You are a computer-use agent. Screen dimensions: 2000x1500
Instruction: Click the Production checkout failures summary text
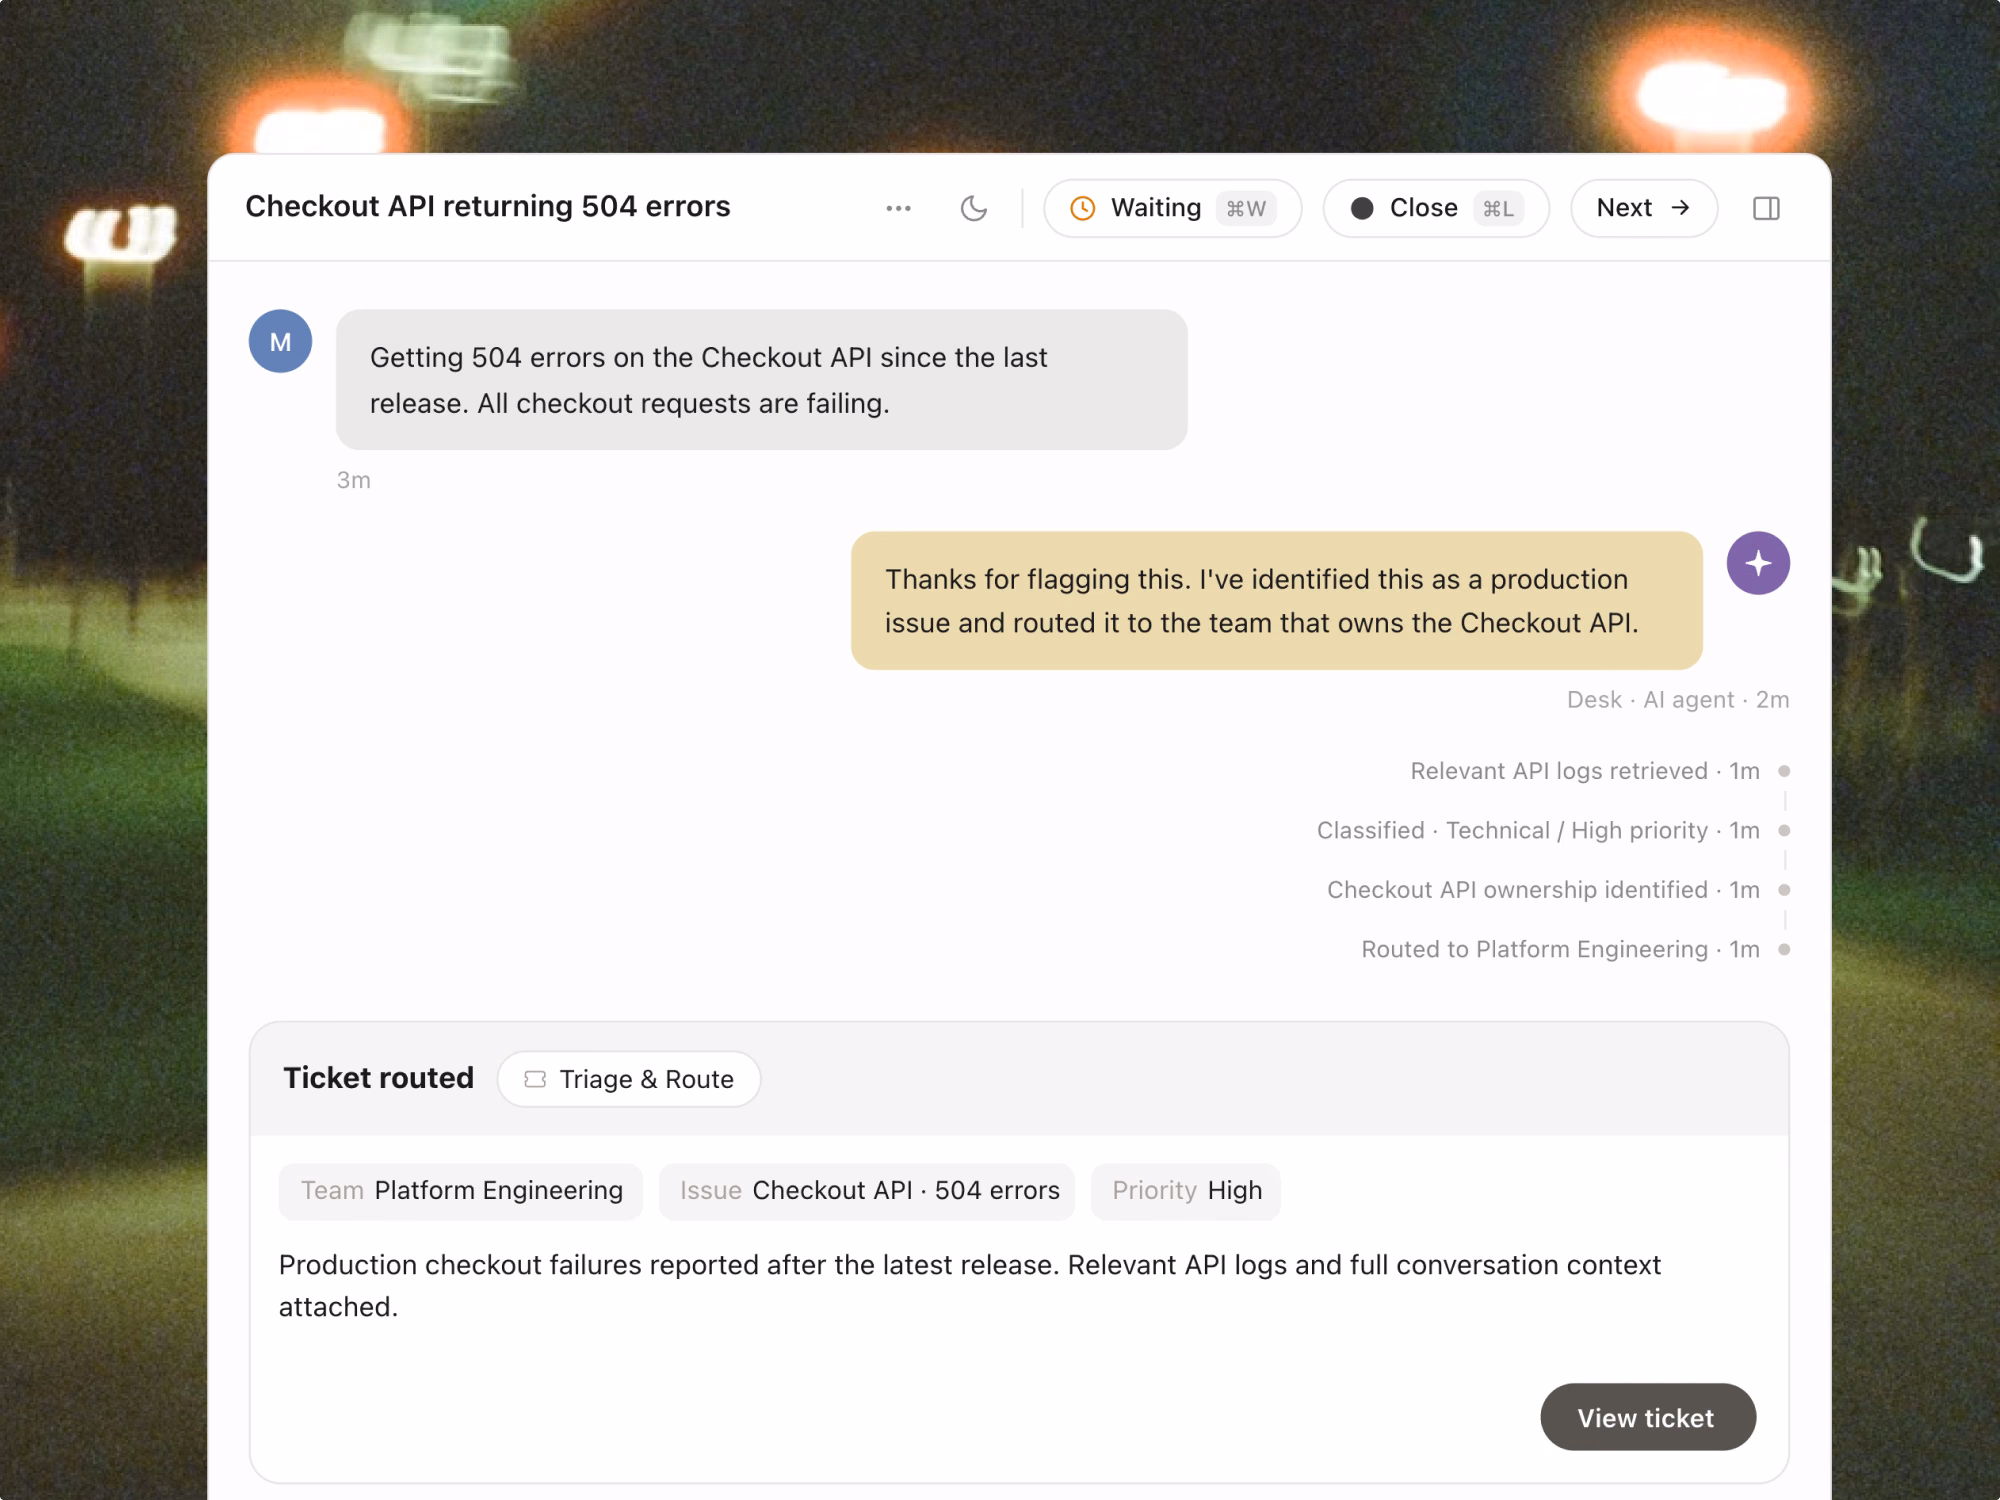click(x=970, y=1285)
